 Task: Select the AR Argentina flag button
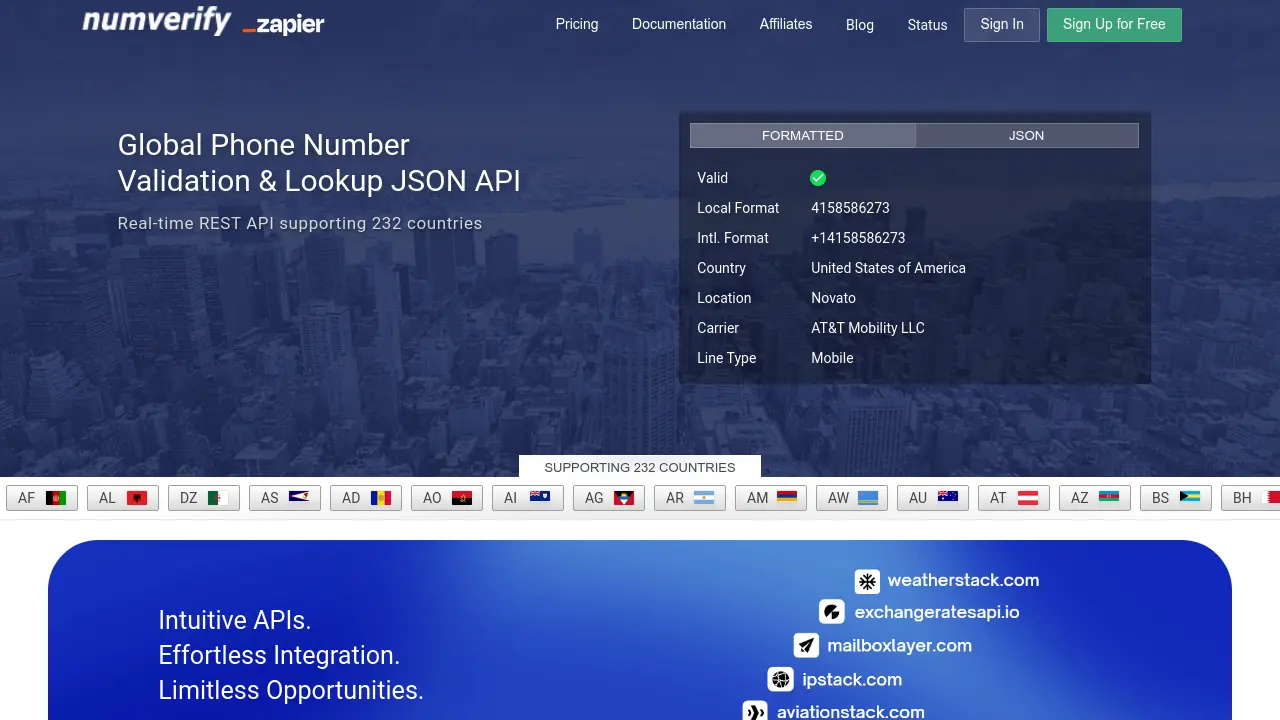coord(690,498)
